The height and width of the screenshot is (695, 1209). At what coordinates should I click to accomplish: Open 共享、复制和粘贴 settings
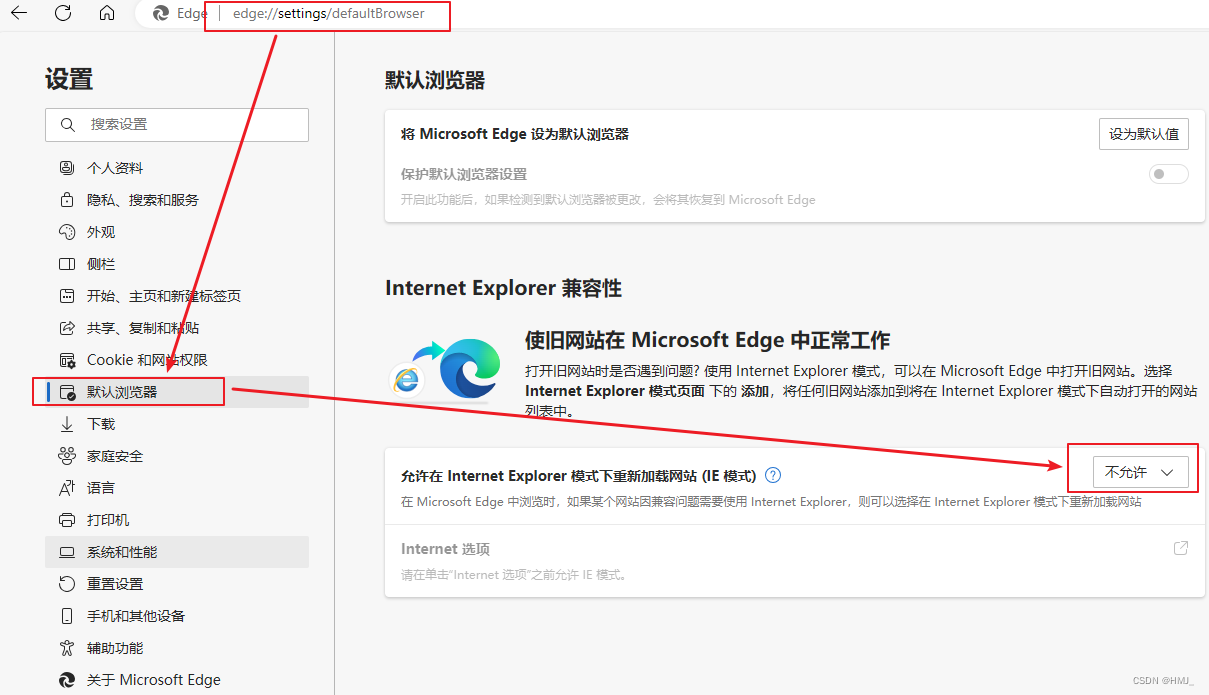(177, 328)
